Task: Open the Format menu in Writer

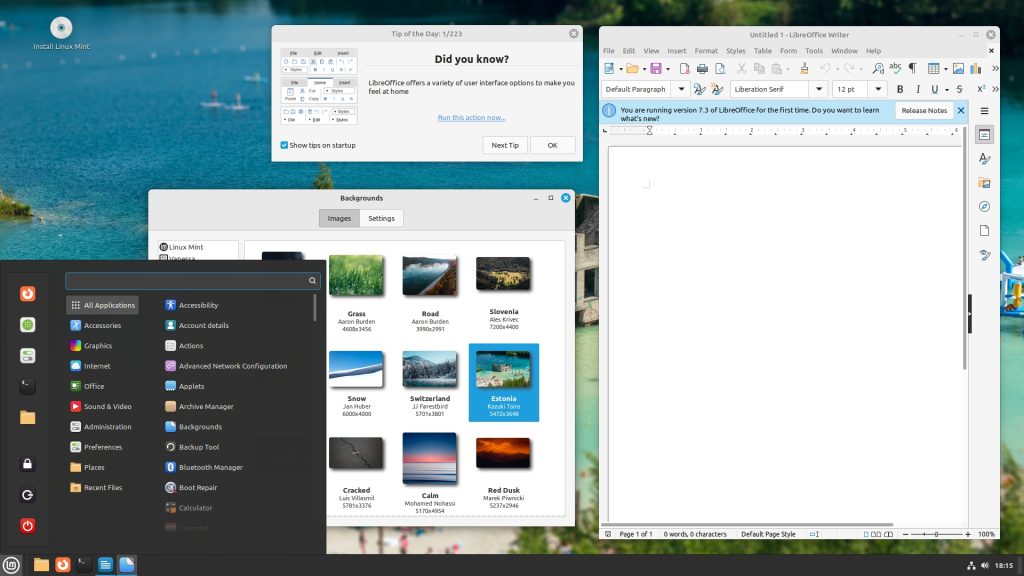Action: click(706, 51)
